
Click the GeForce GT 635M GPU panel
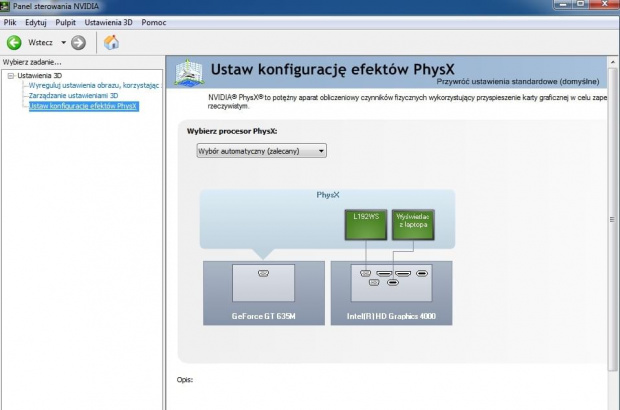click(x=264, y=293)
